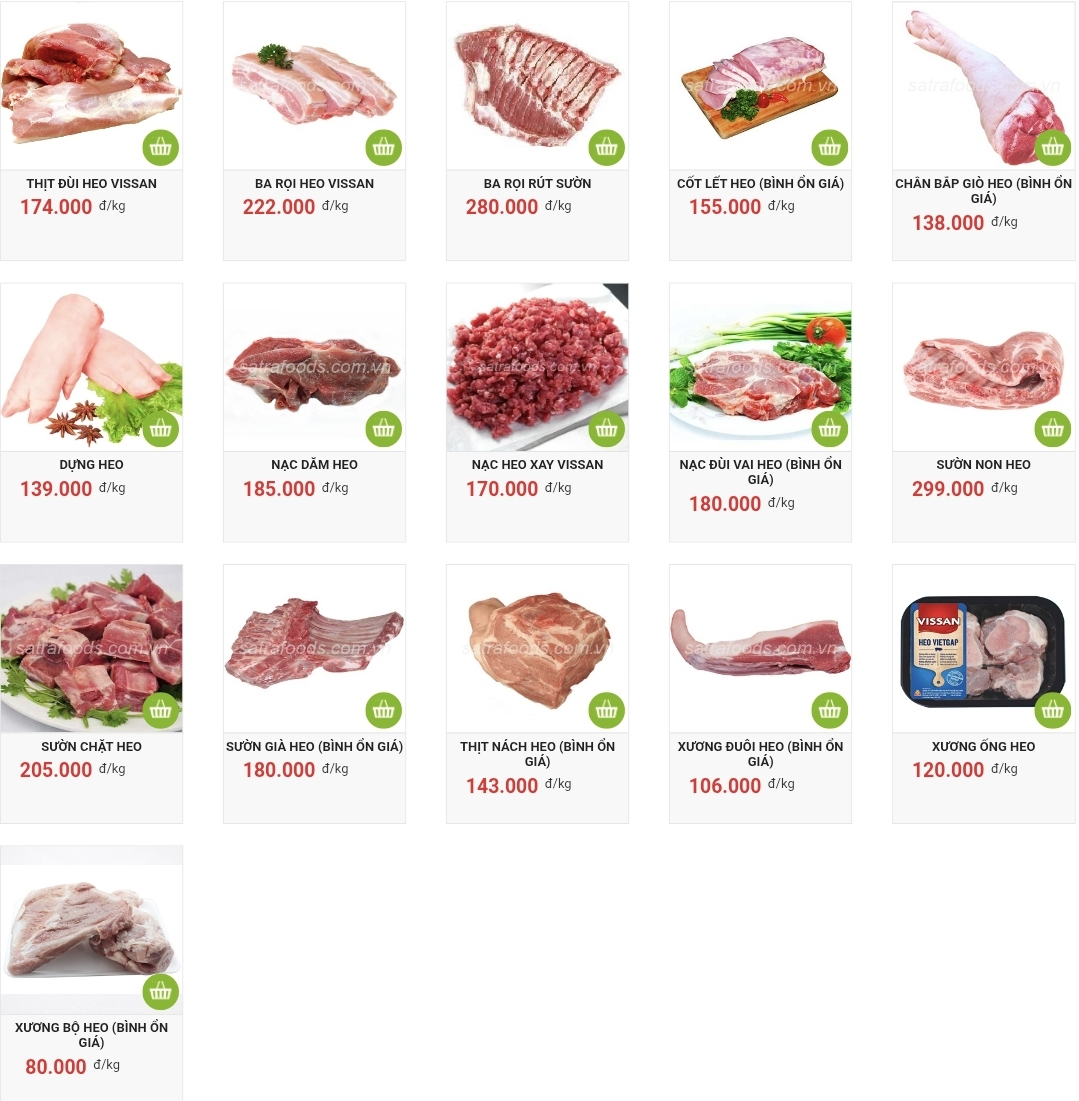Add Thịt Nách Heo to cart

[607, 710]
